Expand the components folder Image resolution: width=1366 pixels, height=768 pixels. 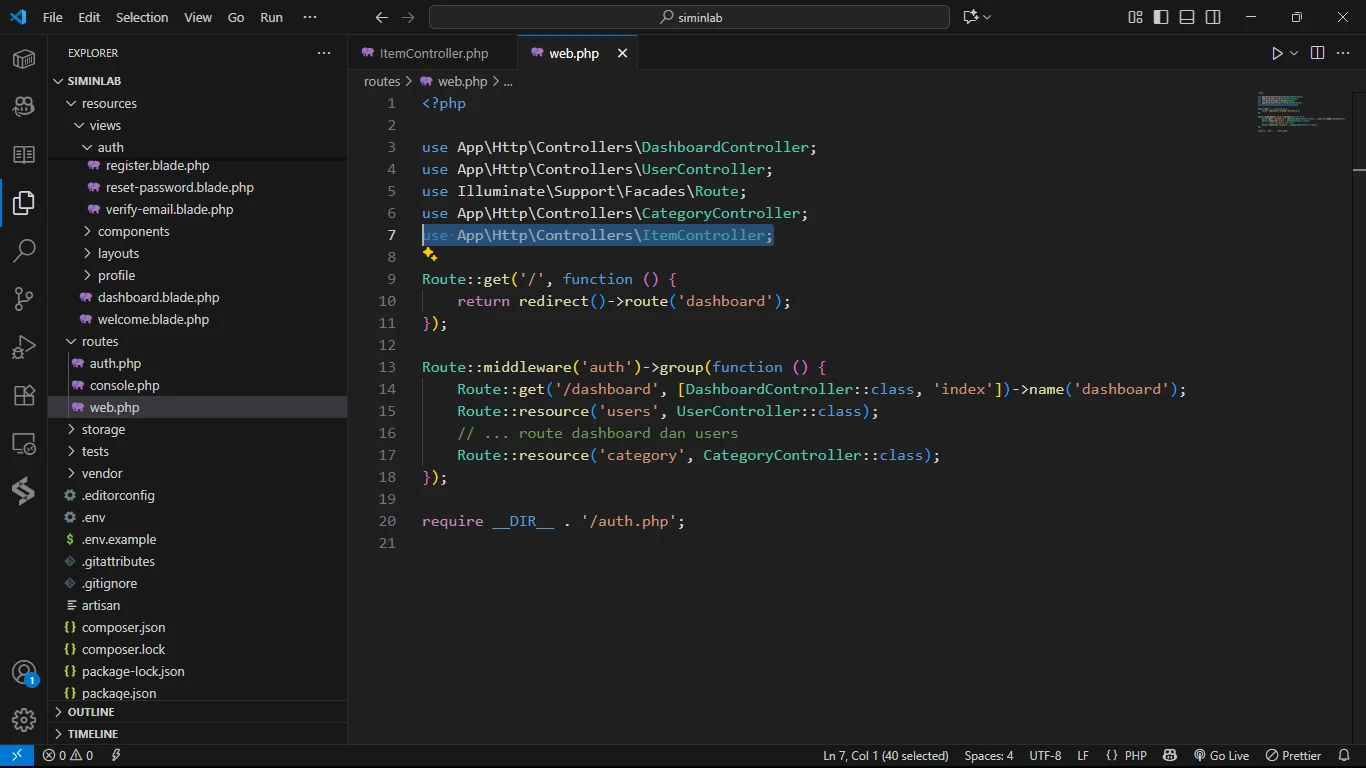click(133, 231)
